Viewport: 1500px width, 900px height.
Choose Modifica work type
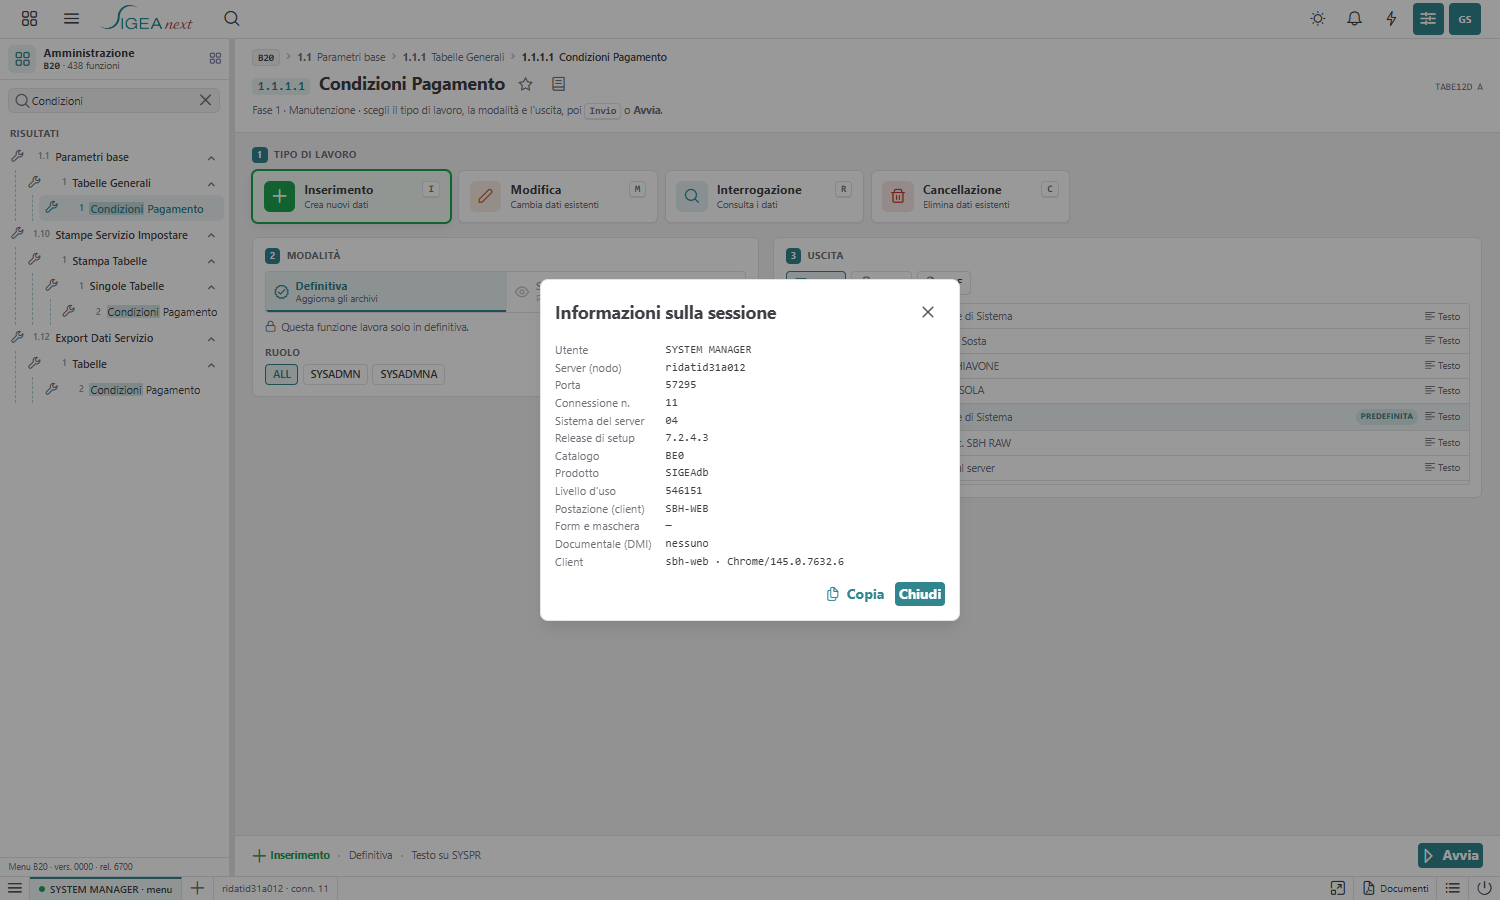557,196
